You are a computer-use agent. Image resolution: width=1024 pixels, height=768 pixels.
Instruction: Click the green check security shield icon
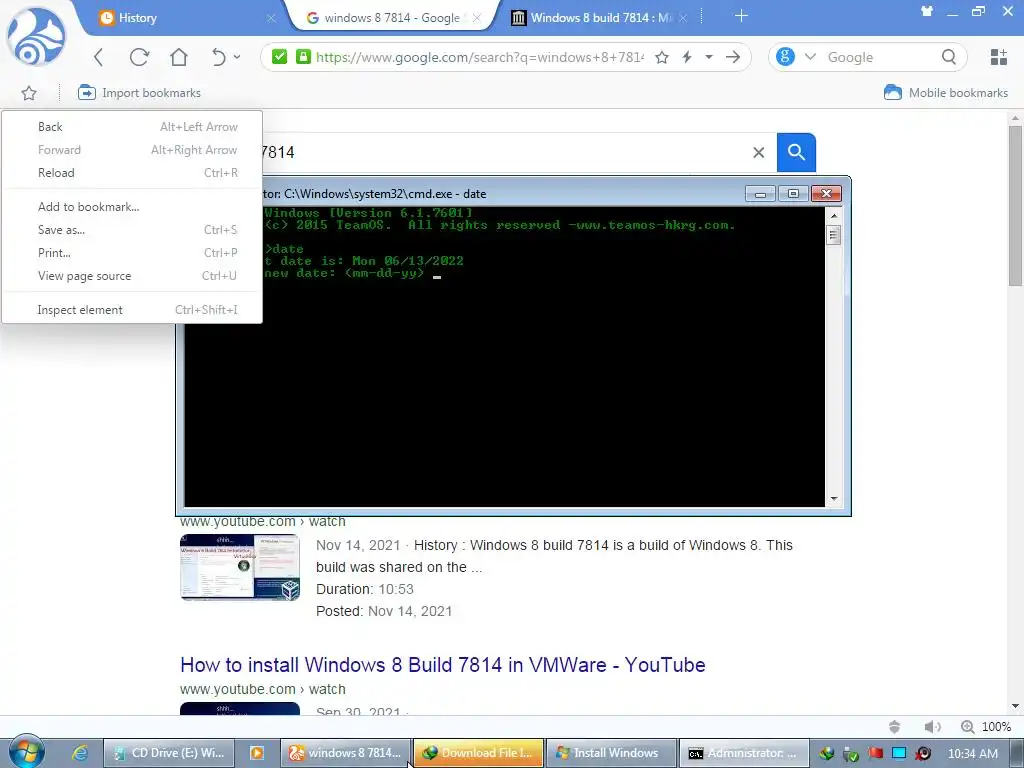(x=280, y=57)
